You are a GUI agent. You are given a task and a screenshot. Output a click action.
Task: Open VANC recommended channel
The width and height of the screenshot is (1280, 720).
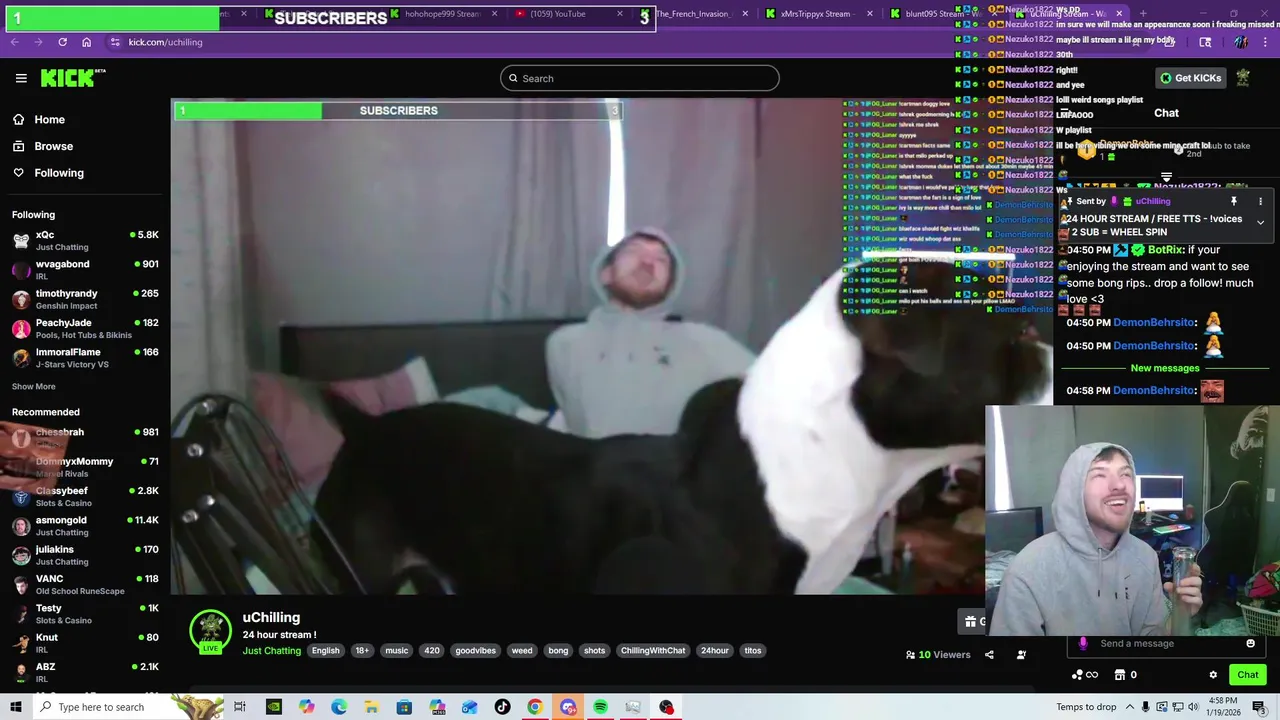(85, 584)
